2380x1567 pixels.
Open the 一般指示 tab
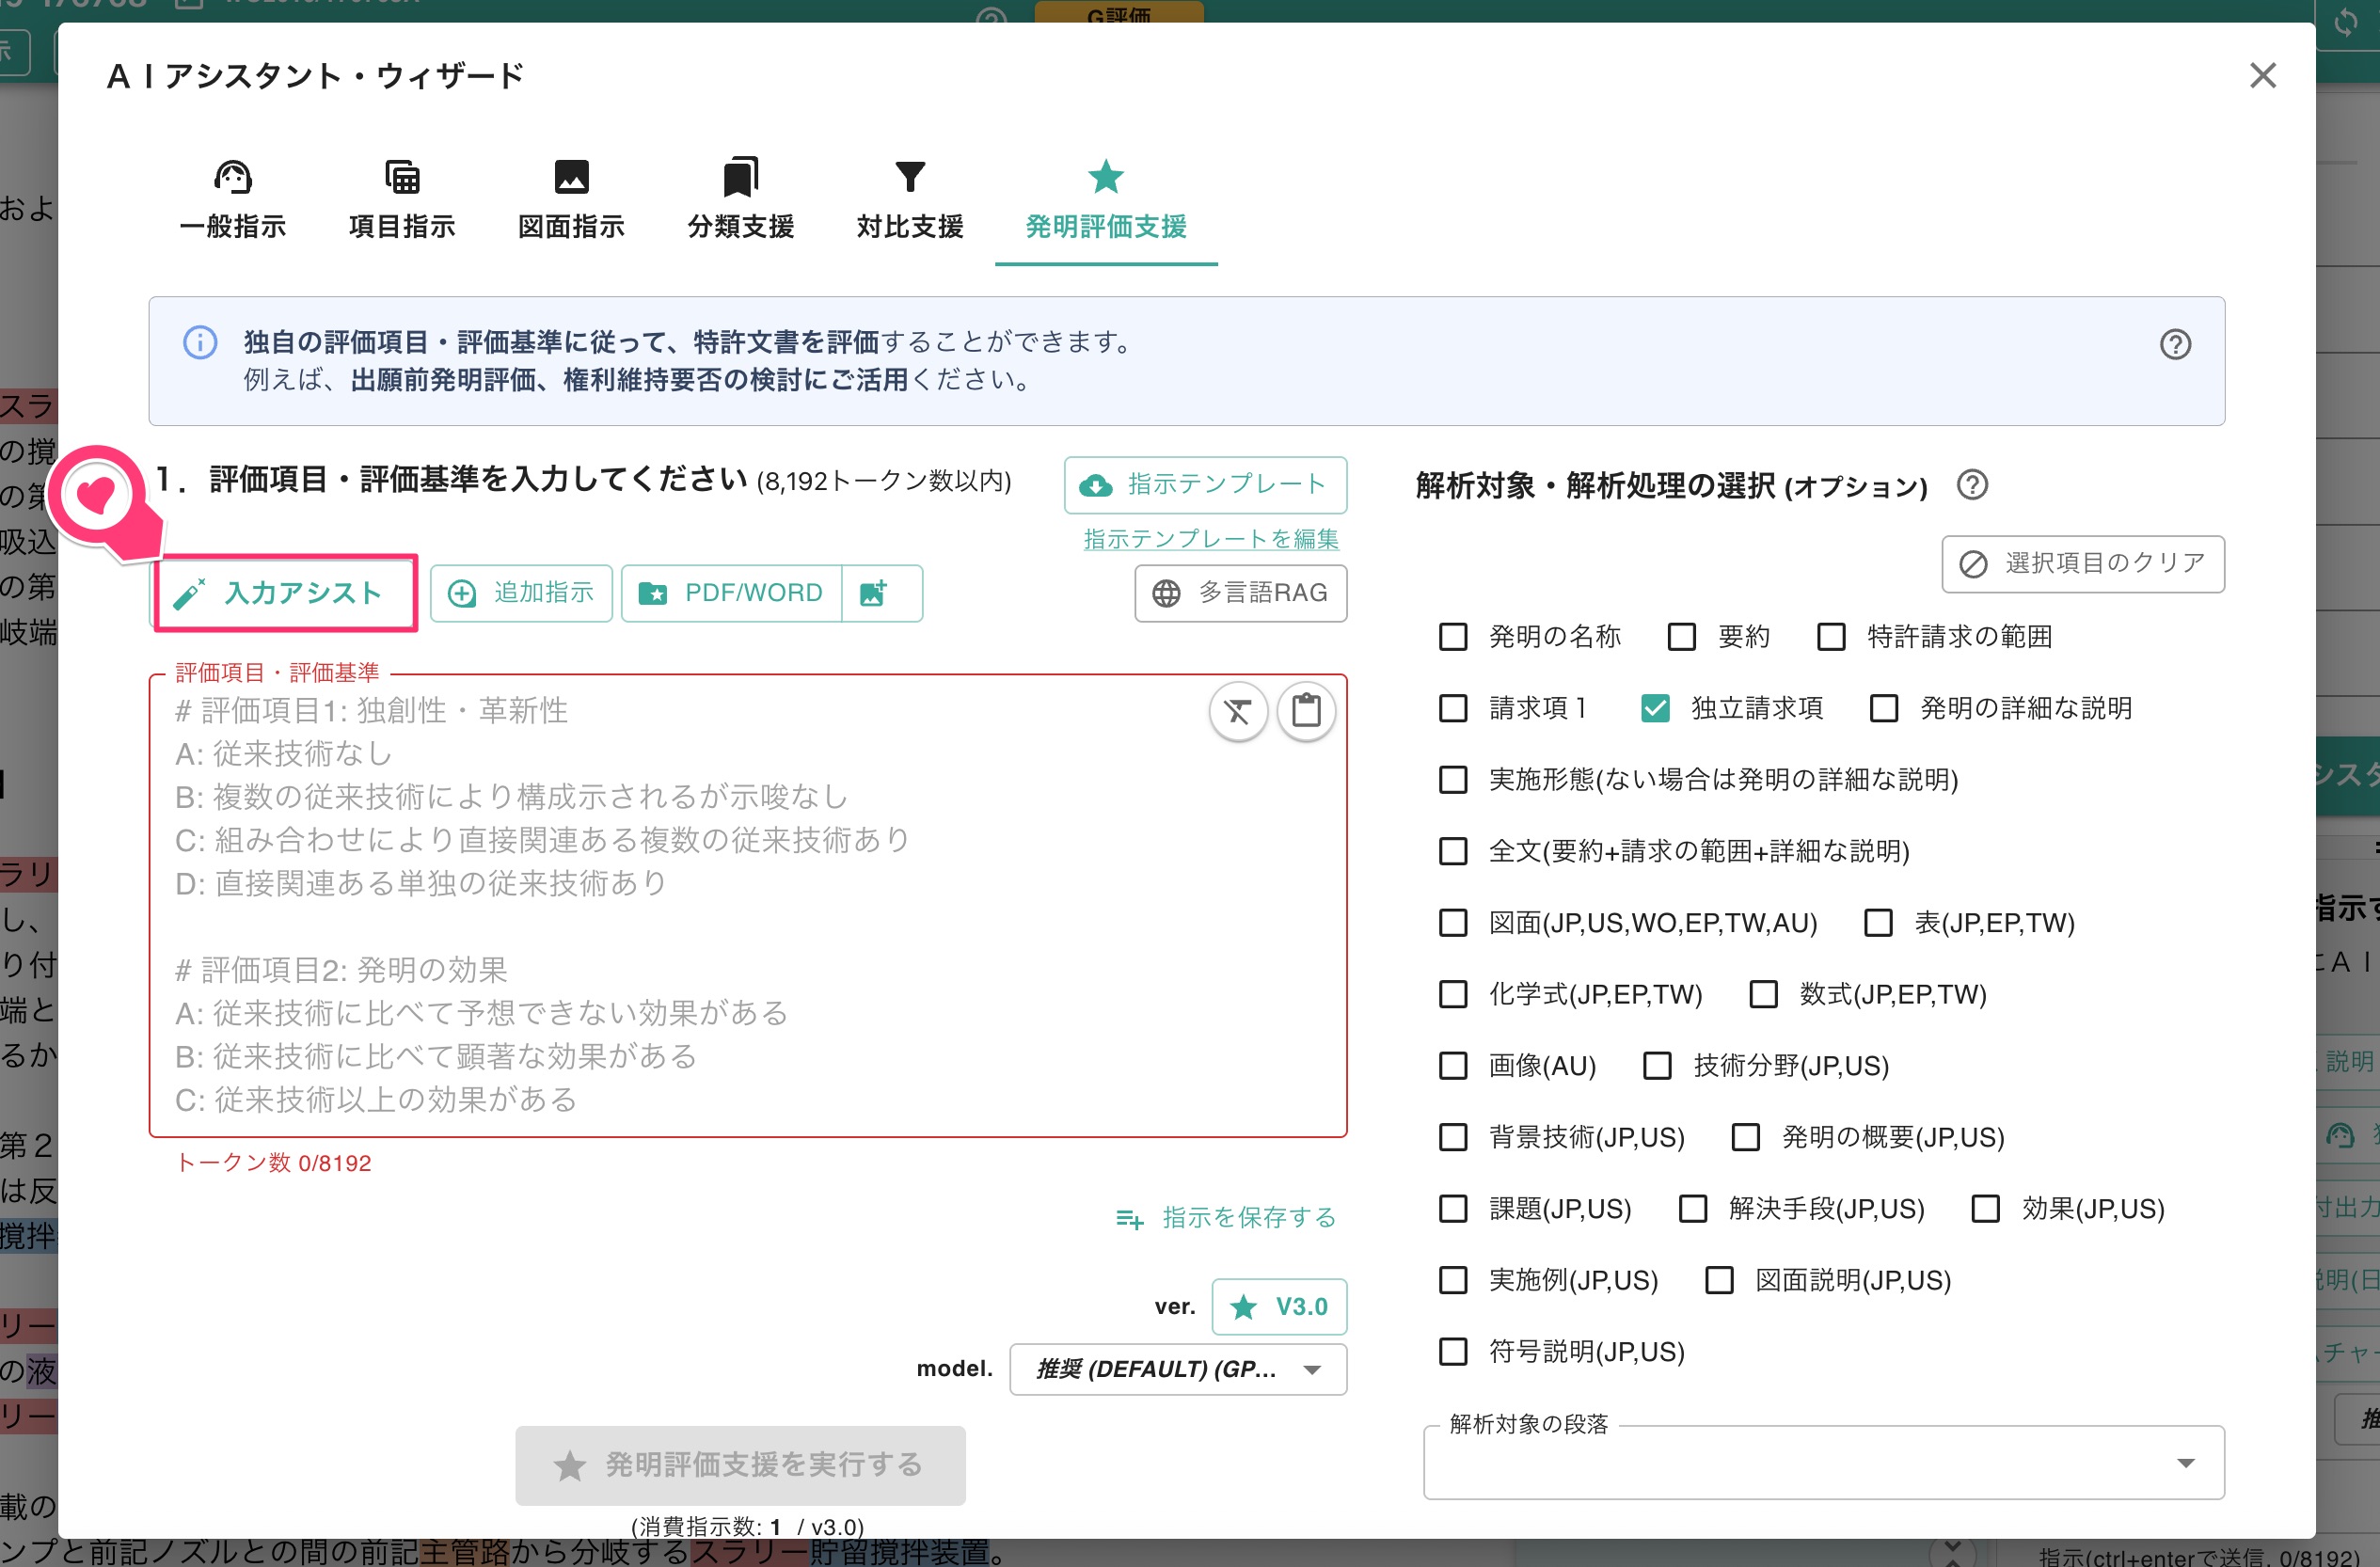[x=233, y=201]
